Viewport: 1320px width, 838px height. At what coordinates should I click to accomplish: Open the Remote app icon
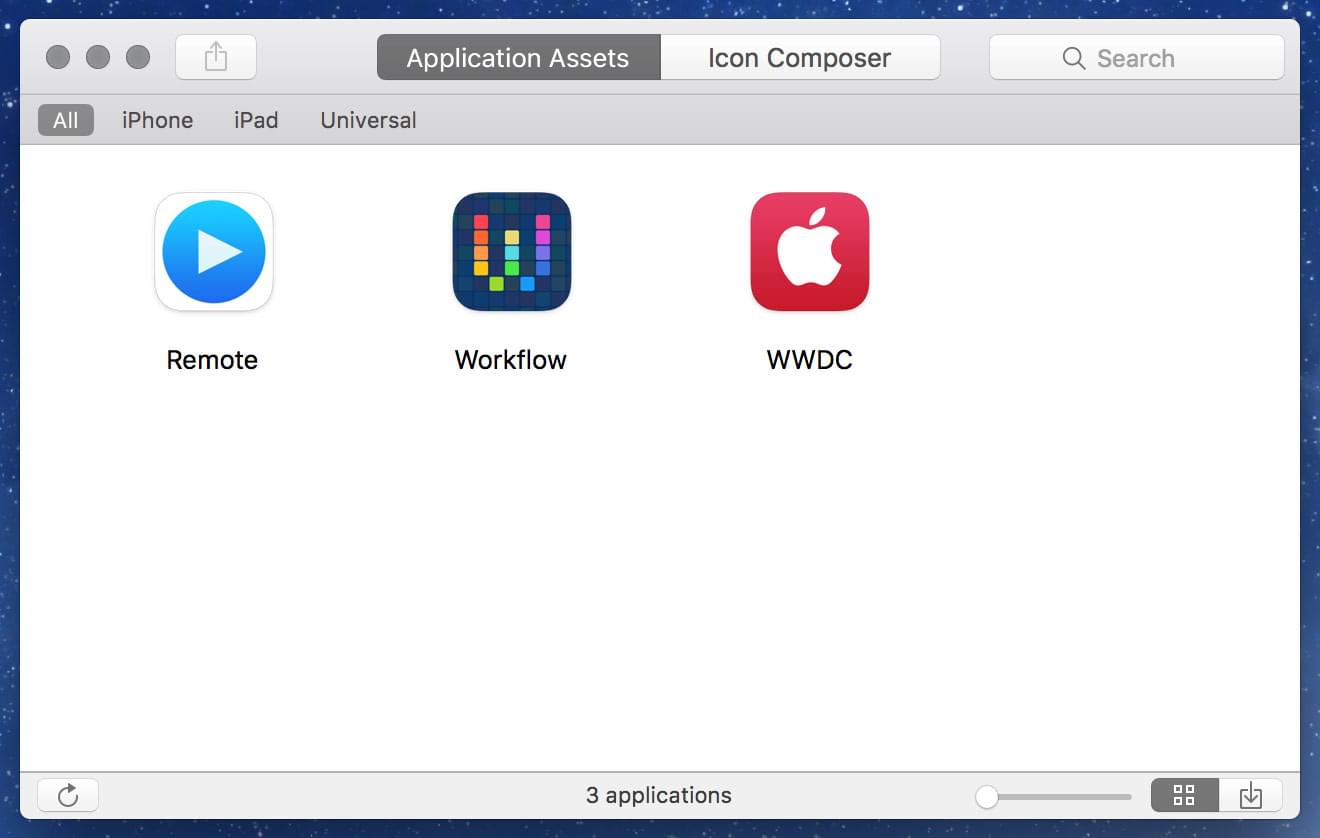(x=214, y=251)
